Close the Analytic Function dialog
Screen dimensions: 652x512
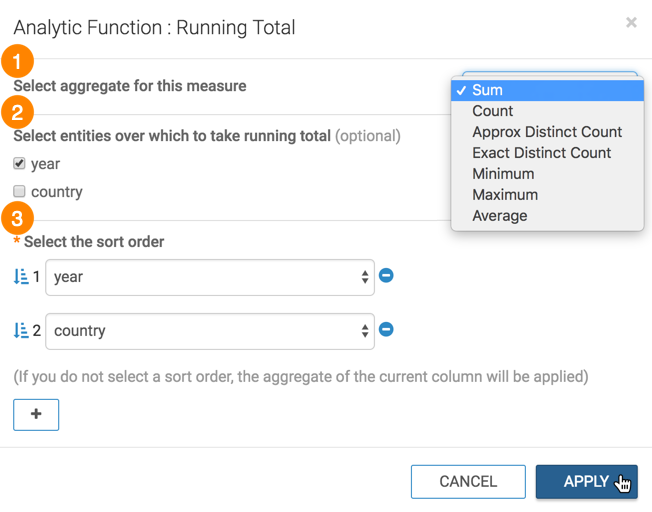[x=631, y=22]
